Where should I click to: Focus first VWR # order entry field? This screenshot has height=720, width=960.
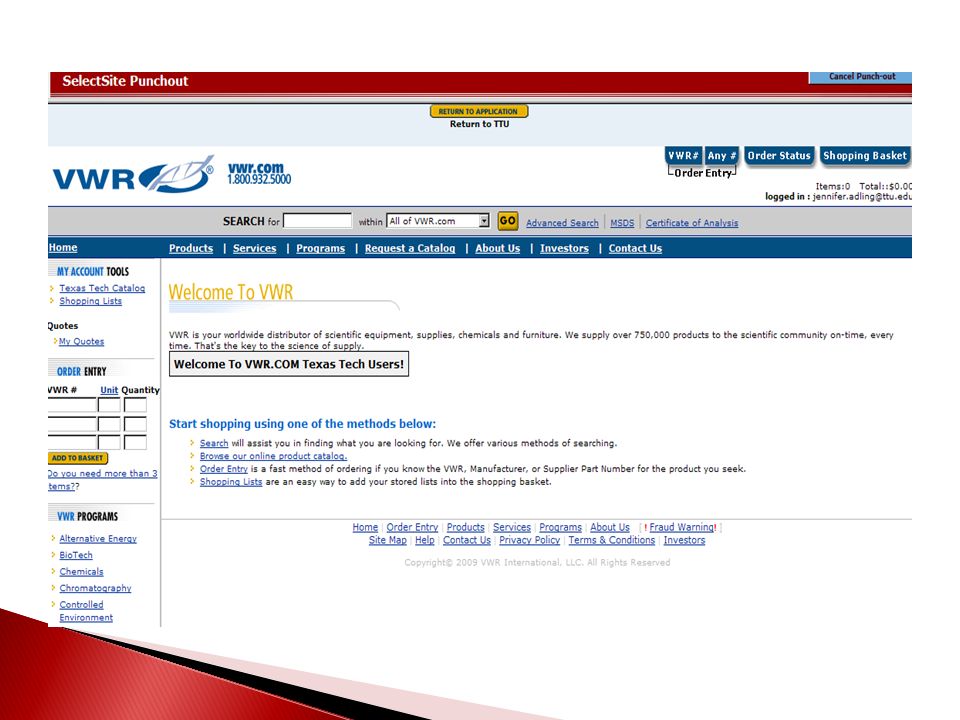72,405
